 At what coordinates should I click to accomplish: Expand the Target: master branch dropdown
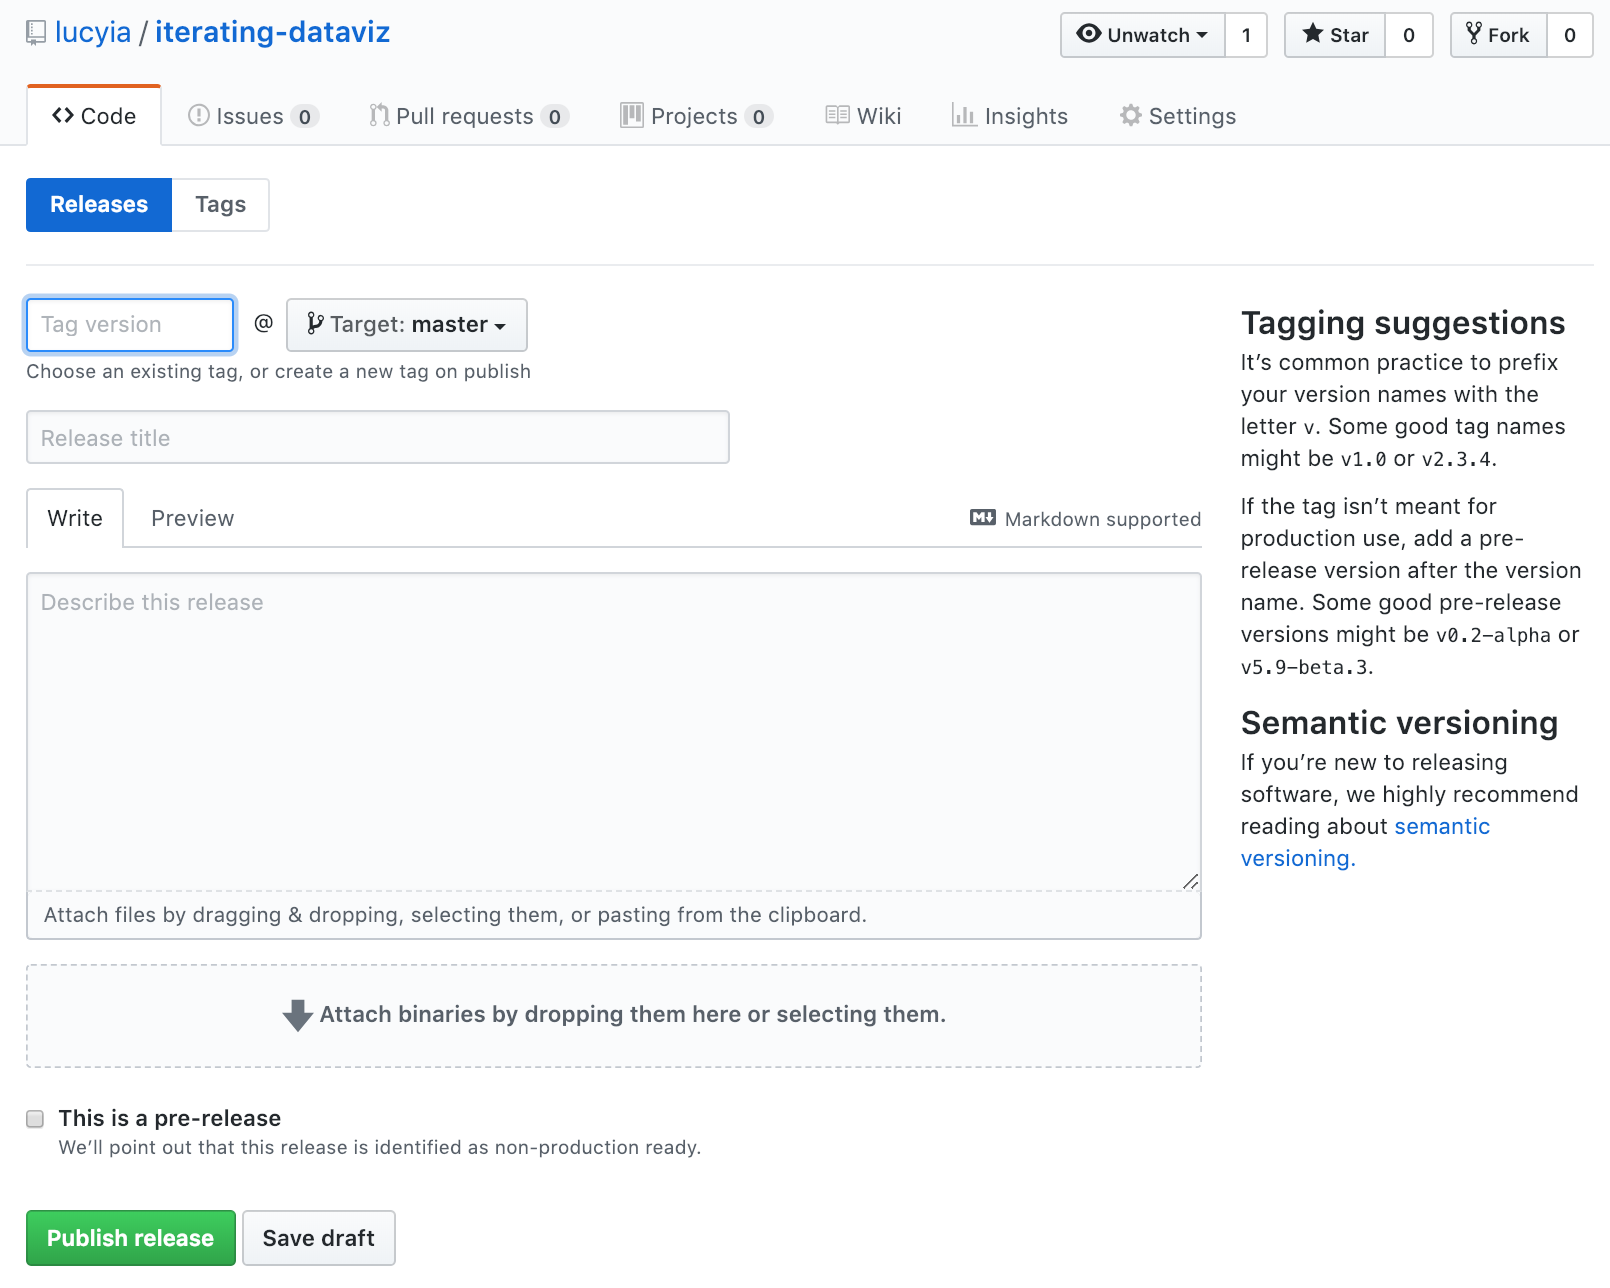click(407, 325)
